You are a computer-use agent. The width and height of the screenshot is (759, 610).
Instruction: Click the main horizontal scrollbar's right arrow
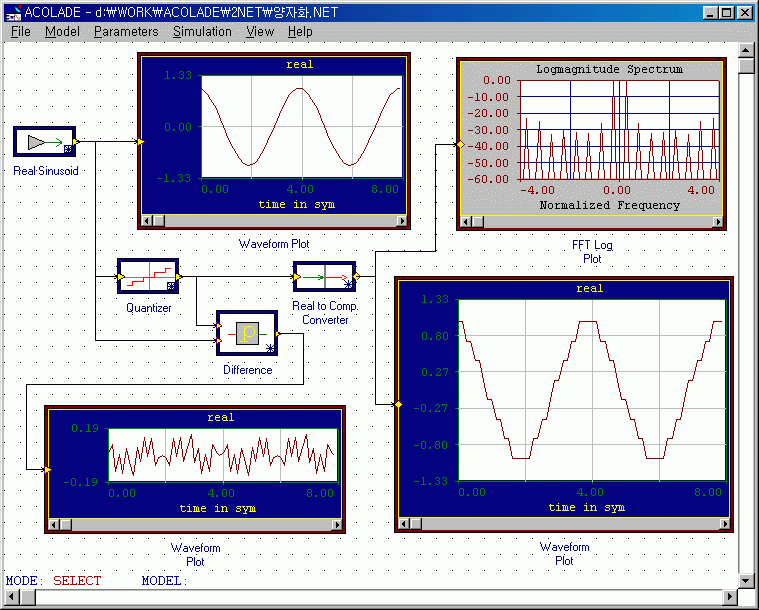click(x=729, y=597)
